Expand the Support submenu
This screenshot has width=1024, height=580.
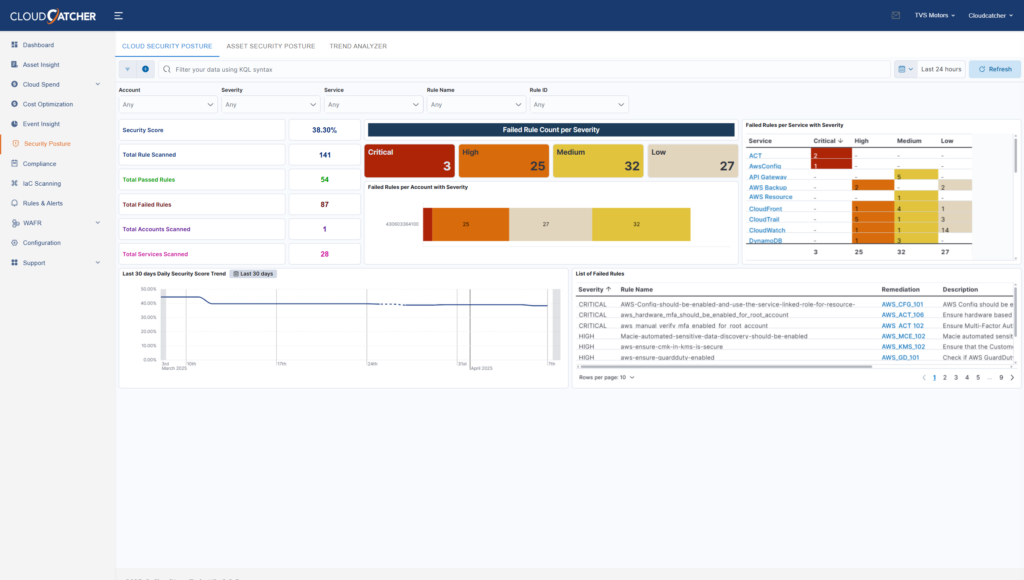click(98, 262)
